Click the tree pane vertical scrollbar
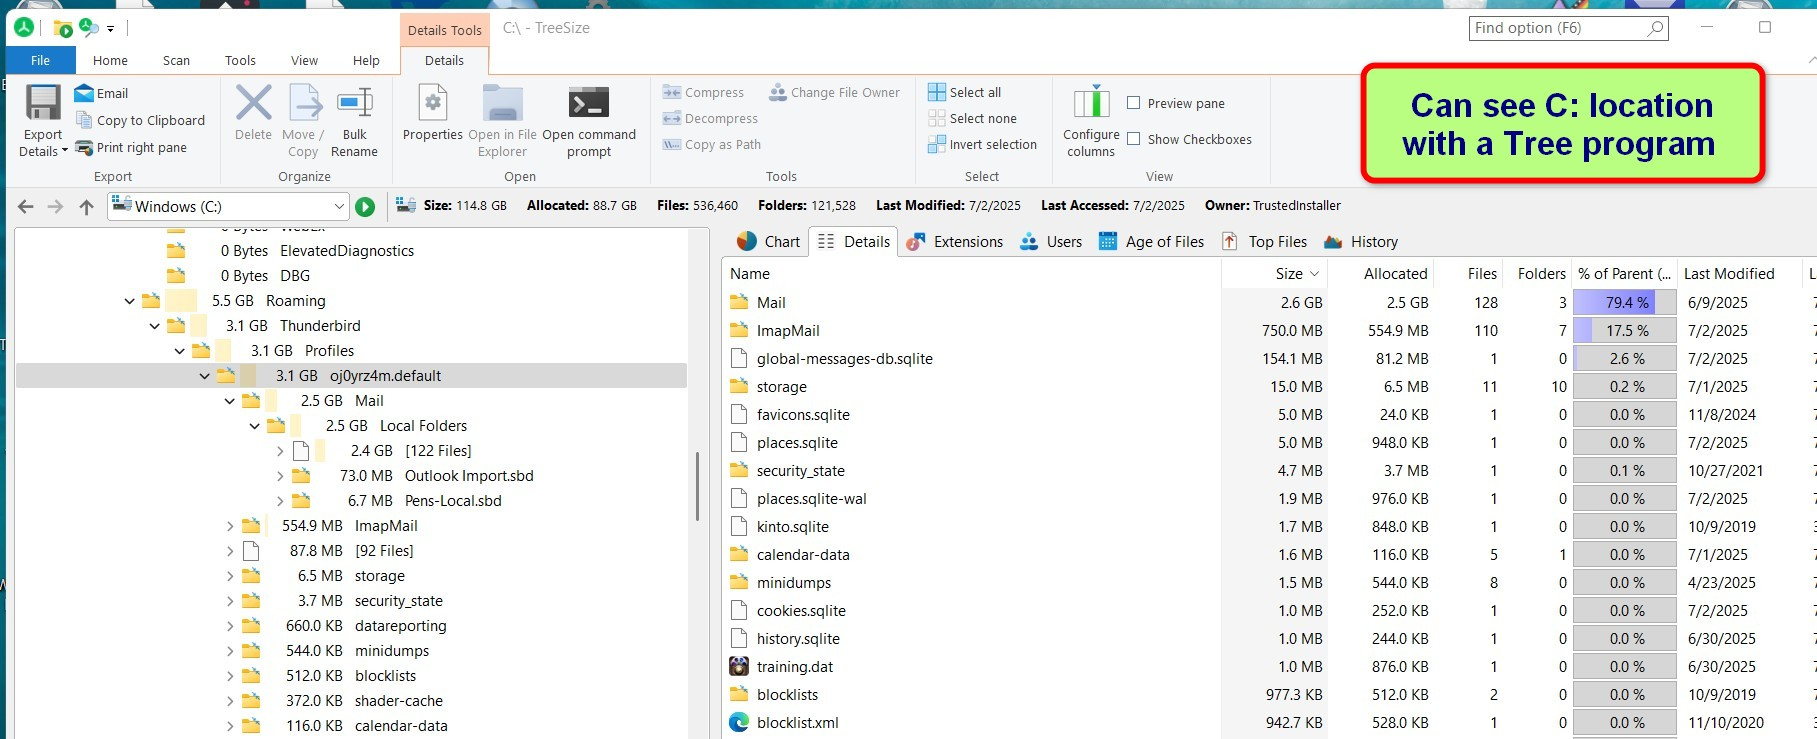Viewport: 1817px width, 739px height. click(x=697, y=486)
